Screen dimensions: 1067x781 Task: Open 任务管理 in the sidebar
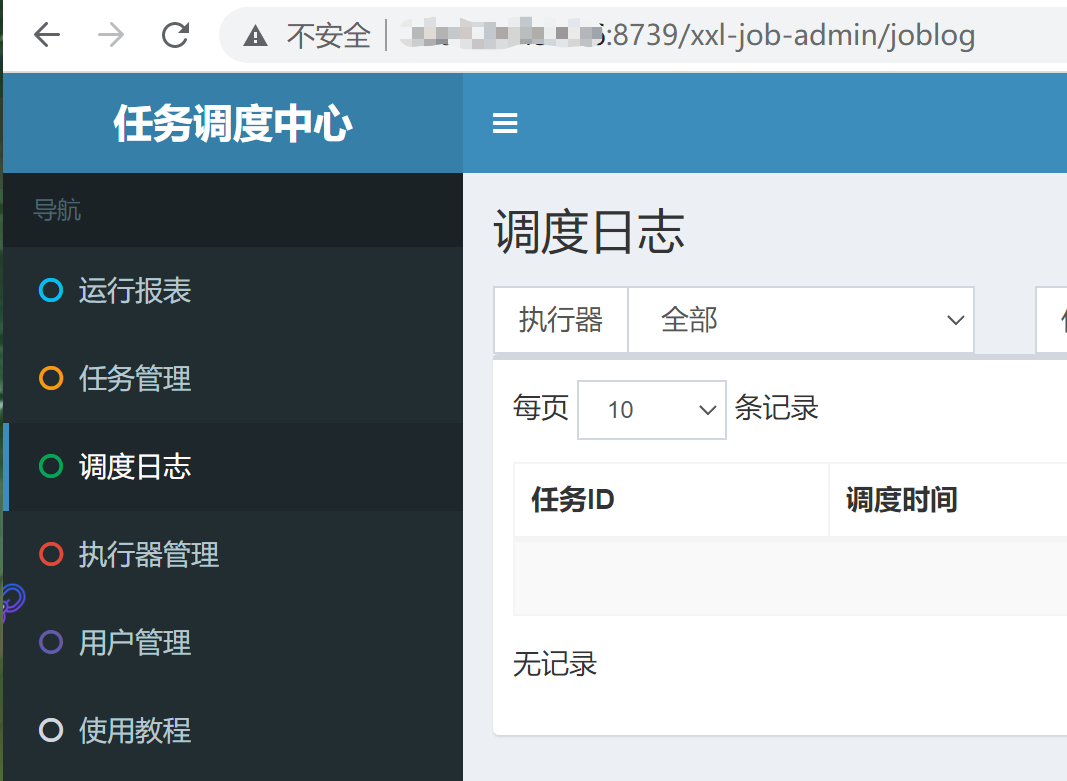coord(135,379)
